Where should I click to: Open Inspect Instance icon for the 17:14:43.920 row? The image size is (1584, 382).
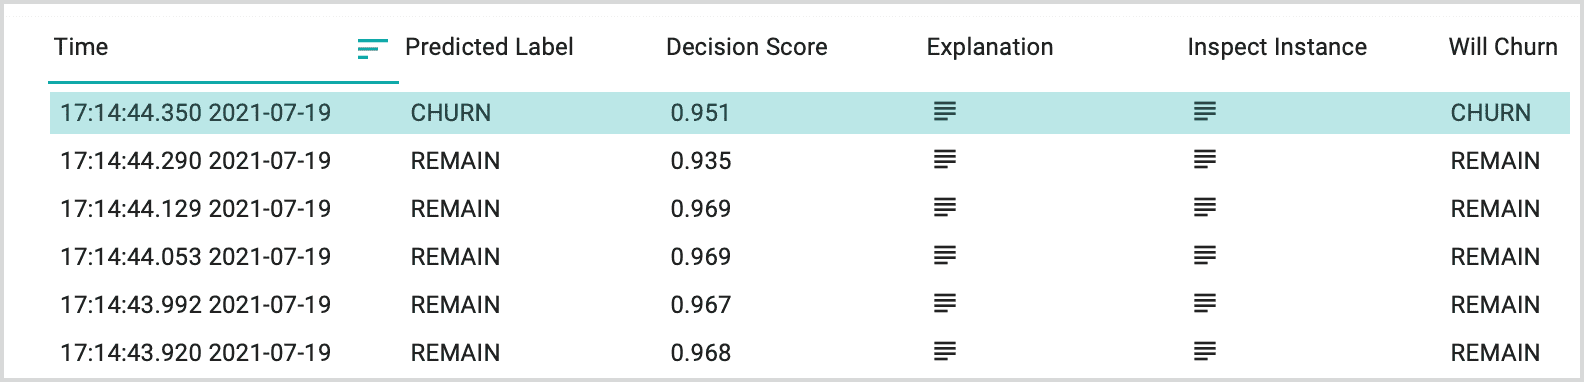1205,351
